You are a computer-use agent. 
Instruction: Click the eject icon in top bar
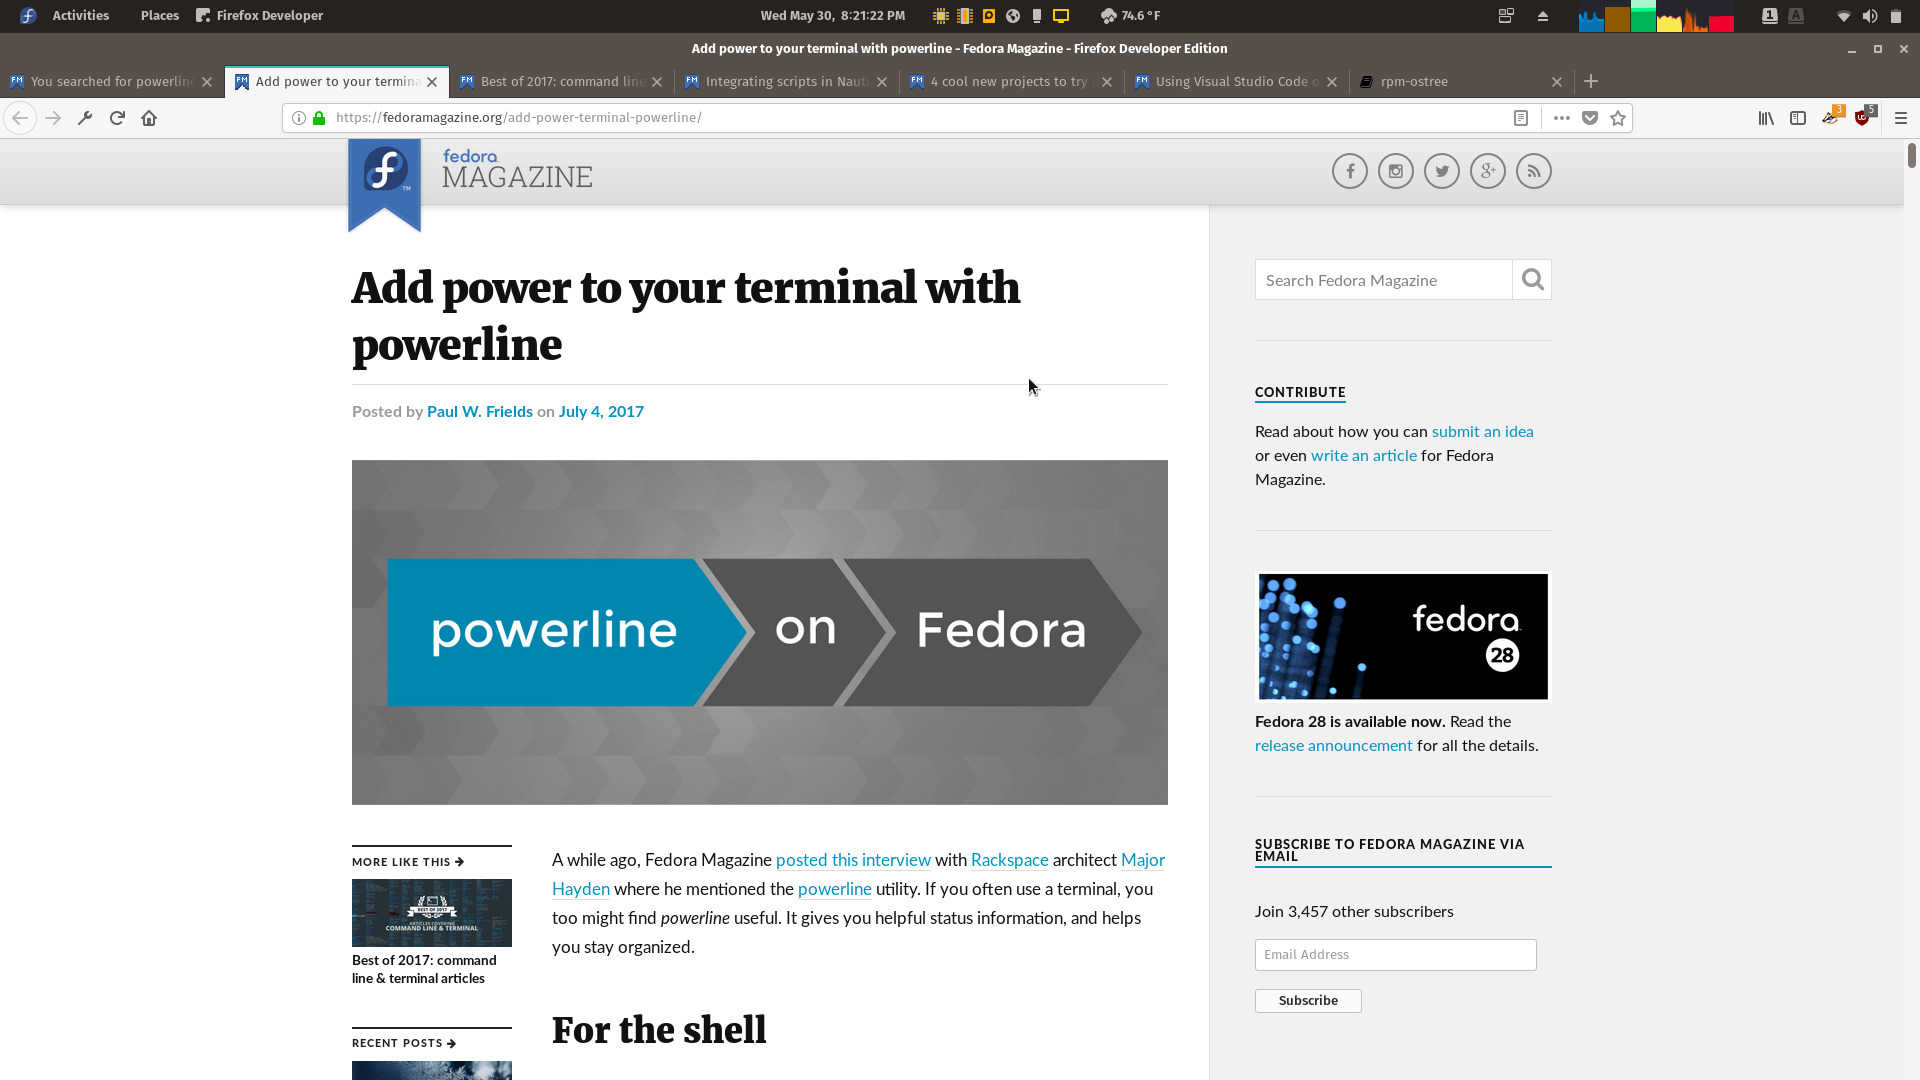pos(1542,16)
